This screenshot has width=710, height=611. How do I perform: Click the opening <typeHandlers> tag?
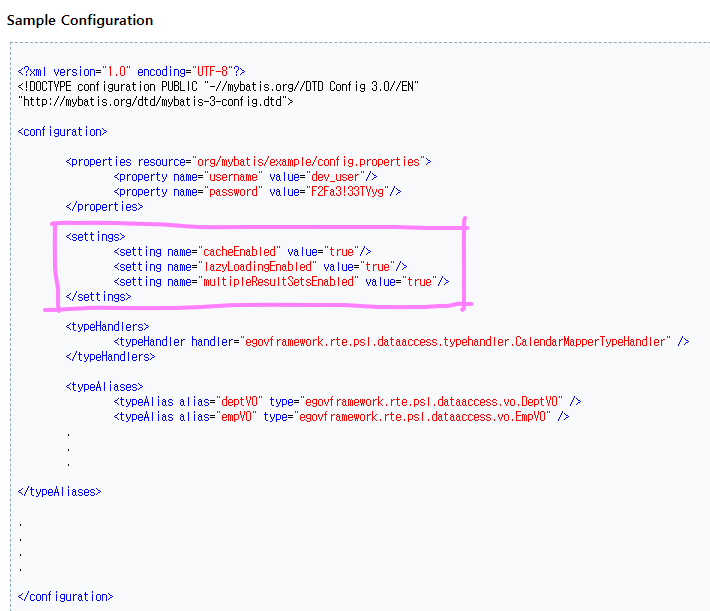[107, 327]
